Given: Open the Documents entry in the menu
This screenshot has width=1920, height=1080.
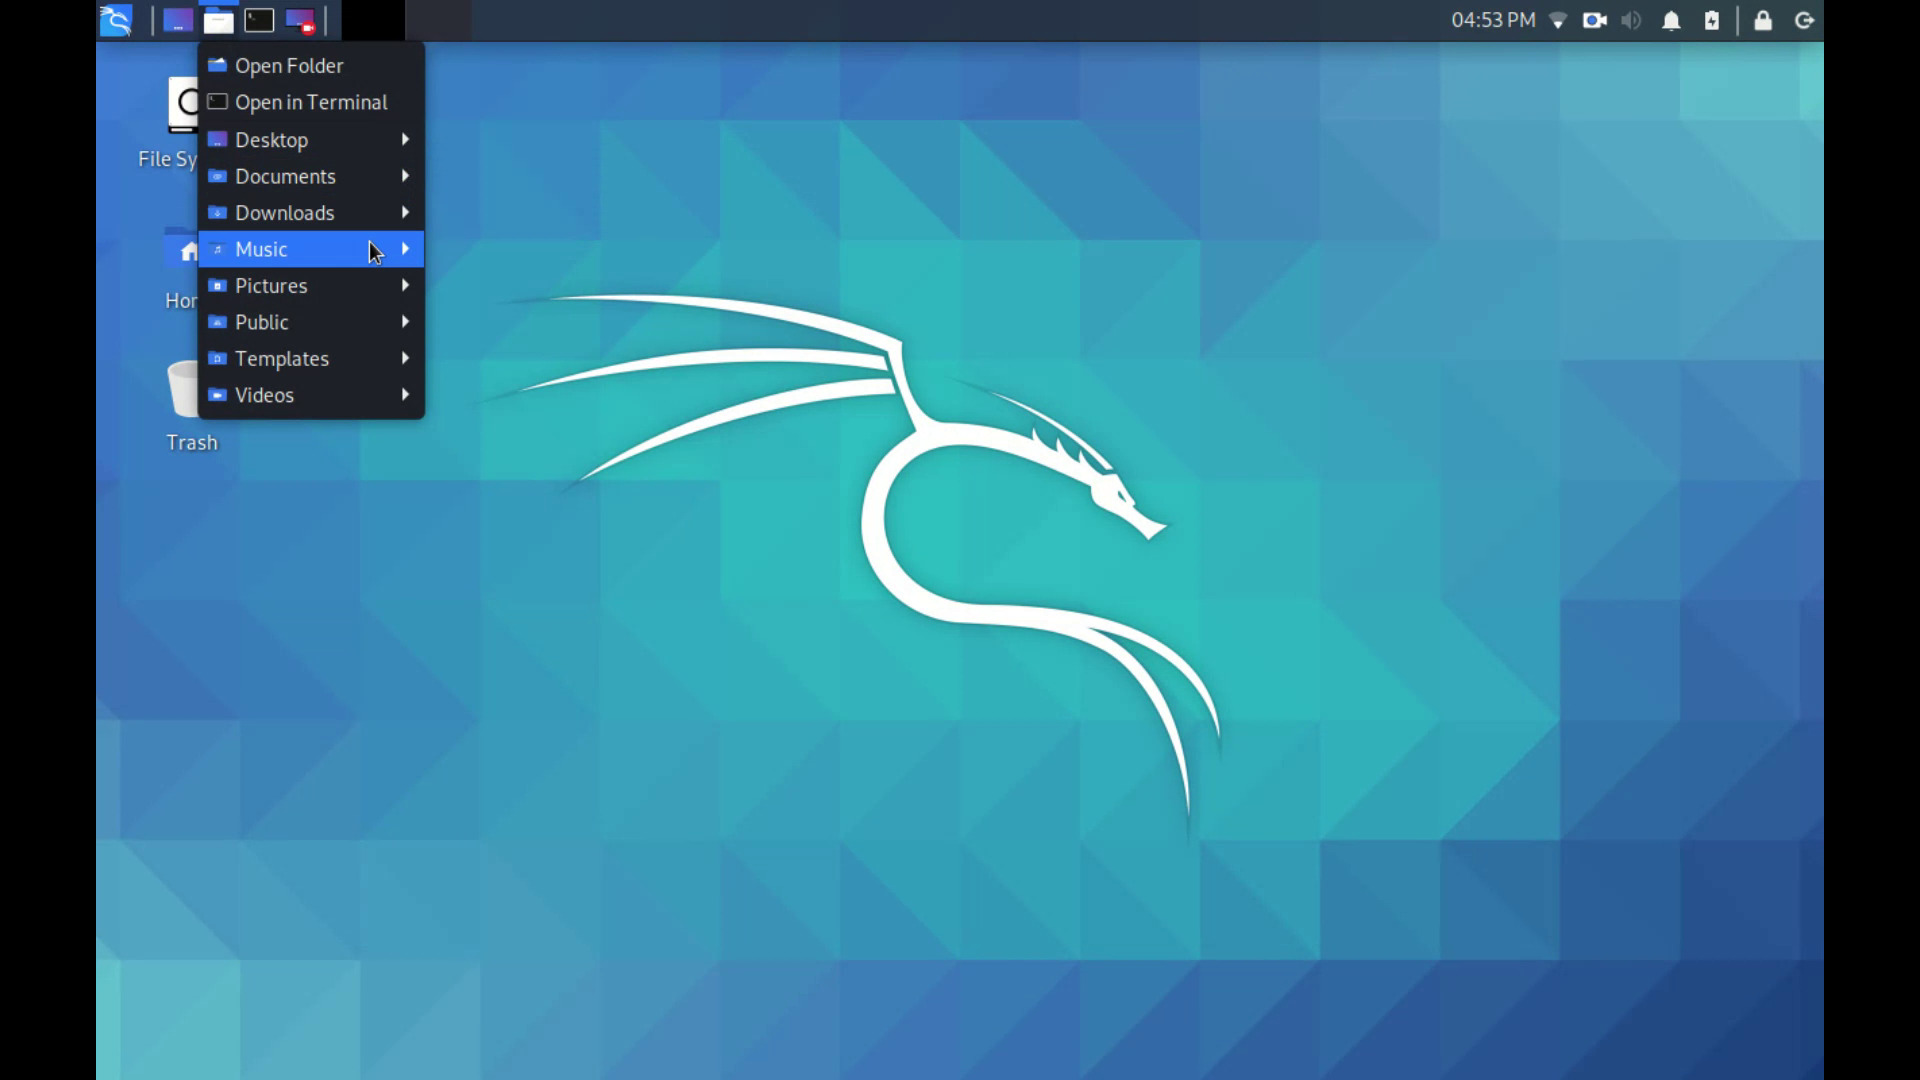Looking at the screenshot, I should (x=286, y=176).
